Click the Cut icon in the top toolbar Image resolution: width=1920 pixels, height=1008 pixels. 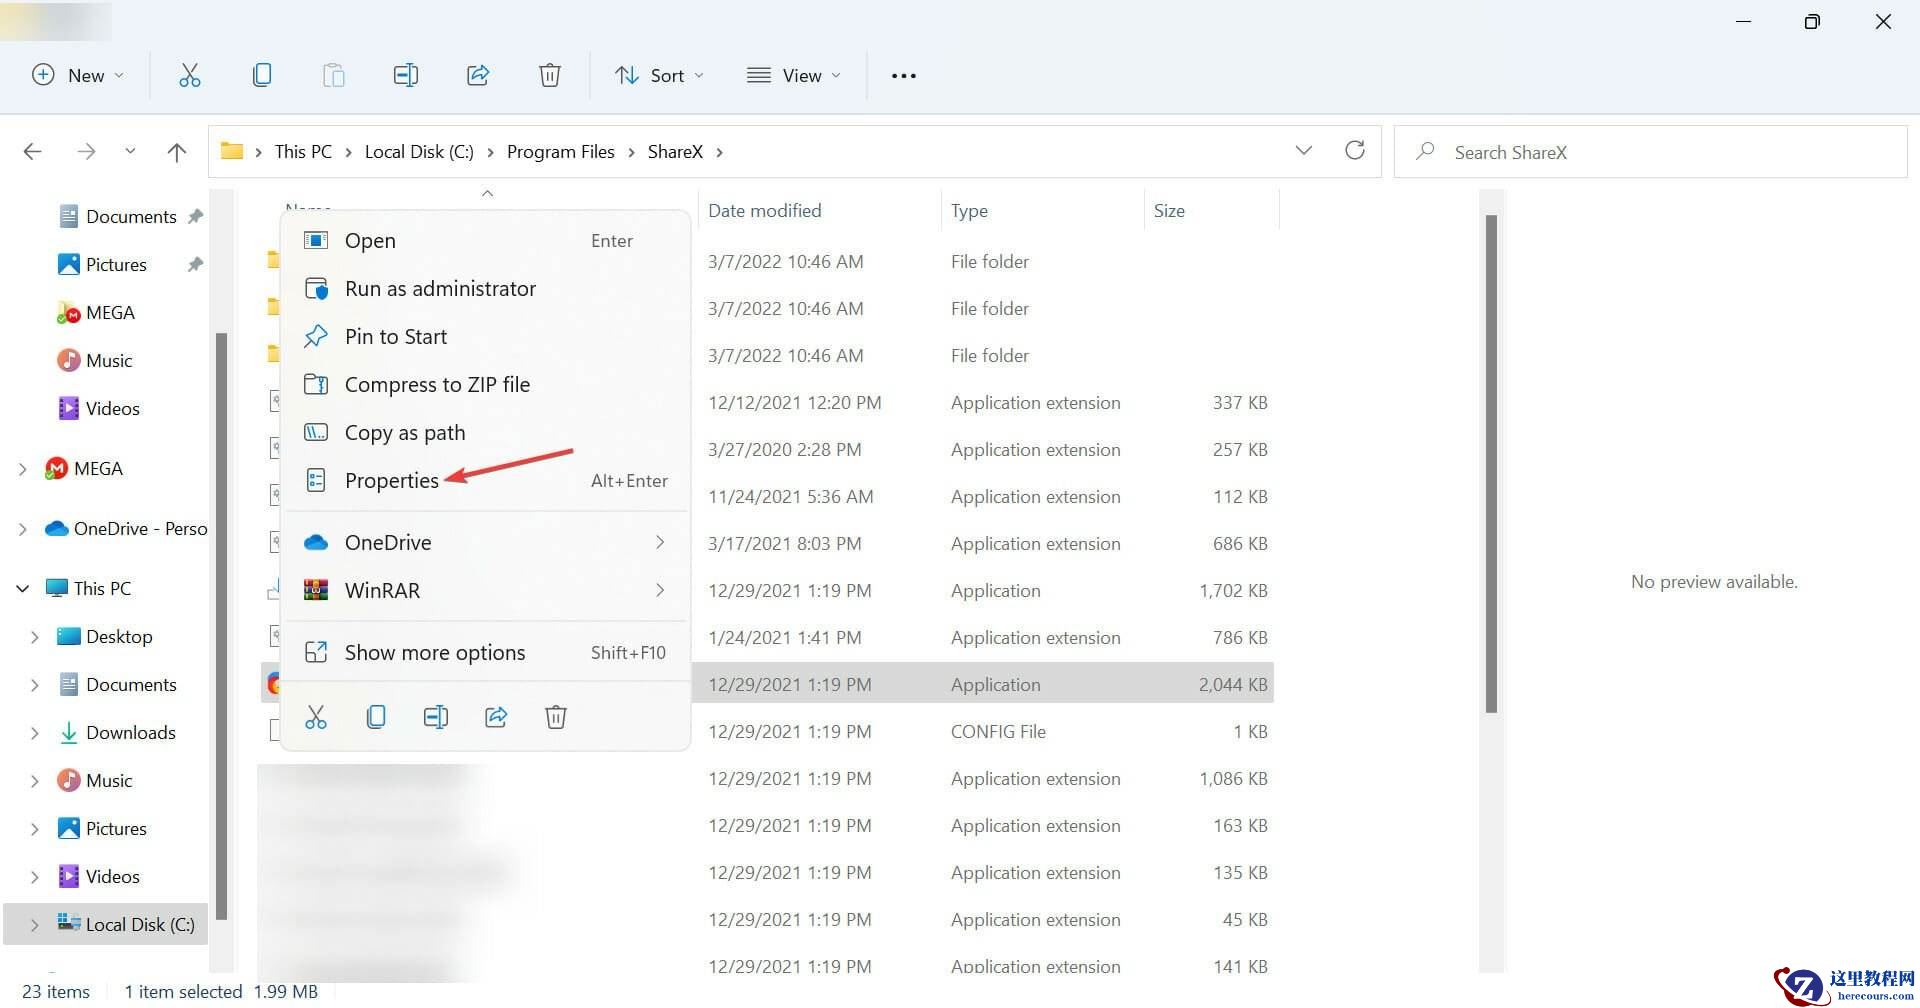click(x=189, y=75)
